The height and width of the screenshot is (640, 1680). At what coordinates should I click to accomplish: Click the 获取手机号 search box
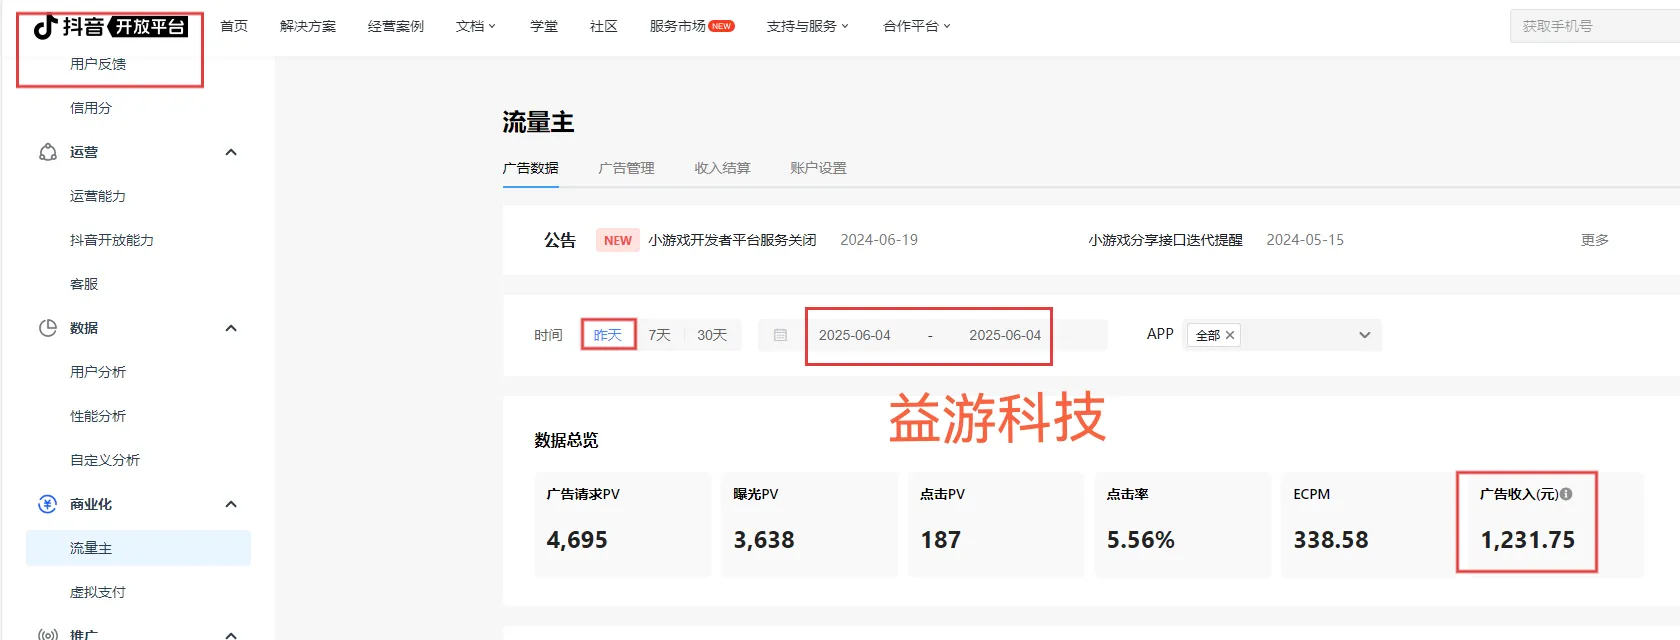pos(1595,26)
